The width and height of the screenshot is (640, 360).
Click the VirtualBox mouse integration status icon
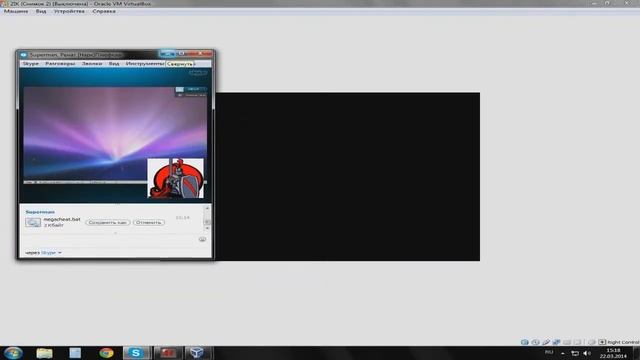[591, 342]
